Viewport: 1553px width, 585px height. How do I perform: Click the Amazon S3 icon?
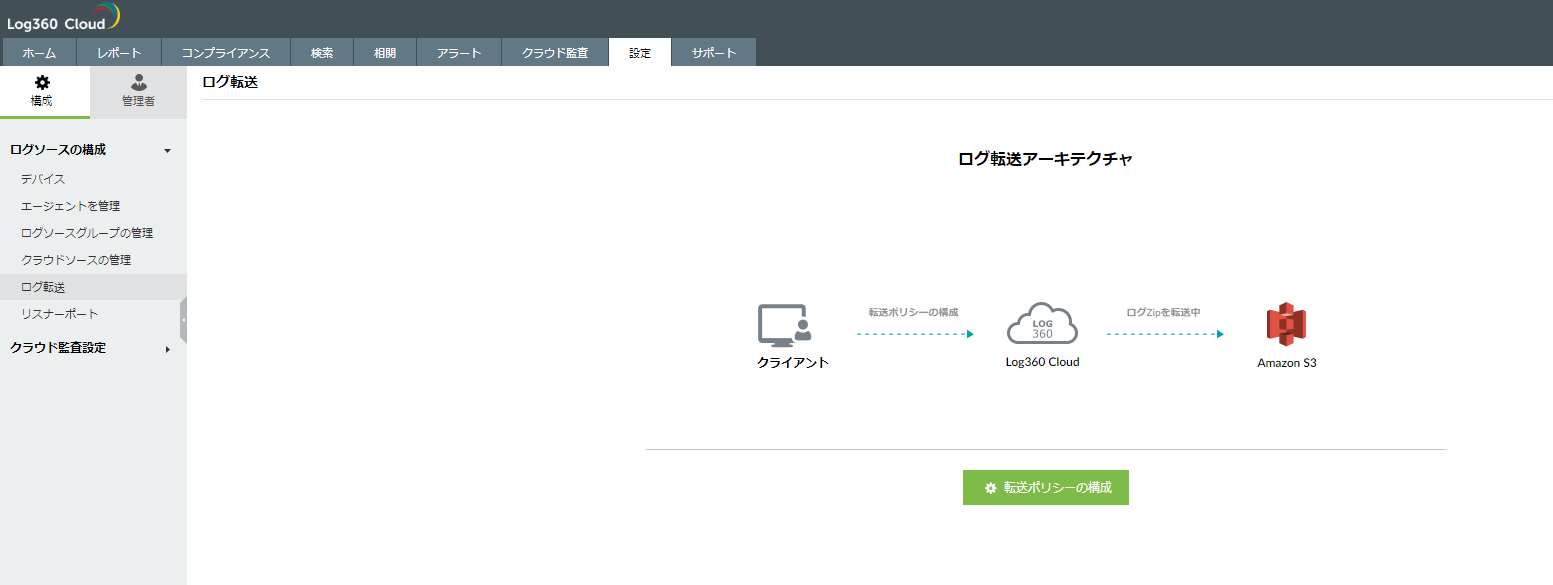(1286, 324)
